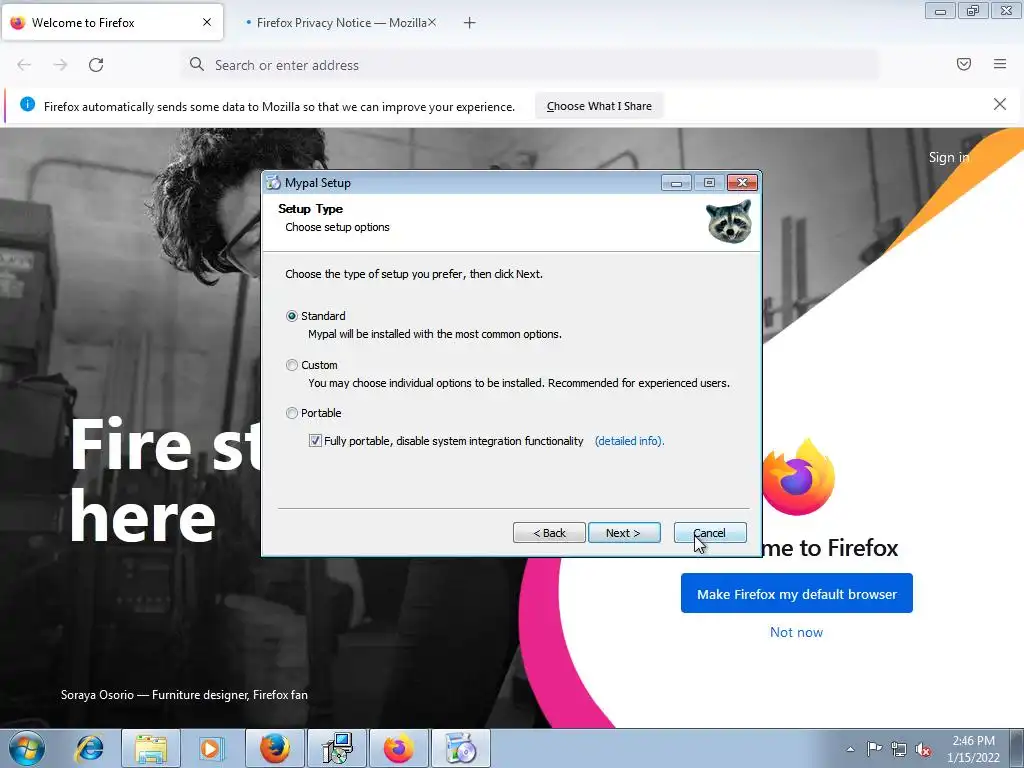This screenshot has width=1024, height=768.
Task: Minimize the Mypal Setup window
Action: (x=676, y=183)
